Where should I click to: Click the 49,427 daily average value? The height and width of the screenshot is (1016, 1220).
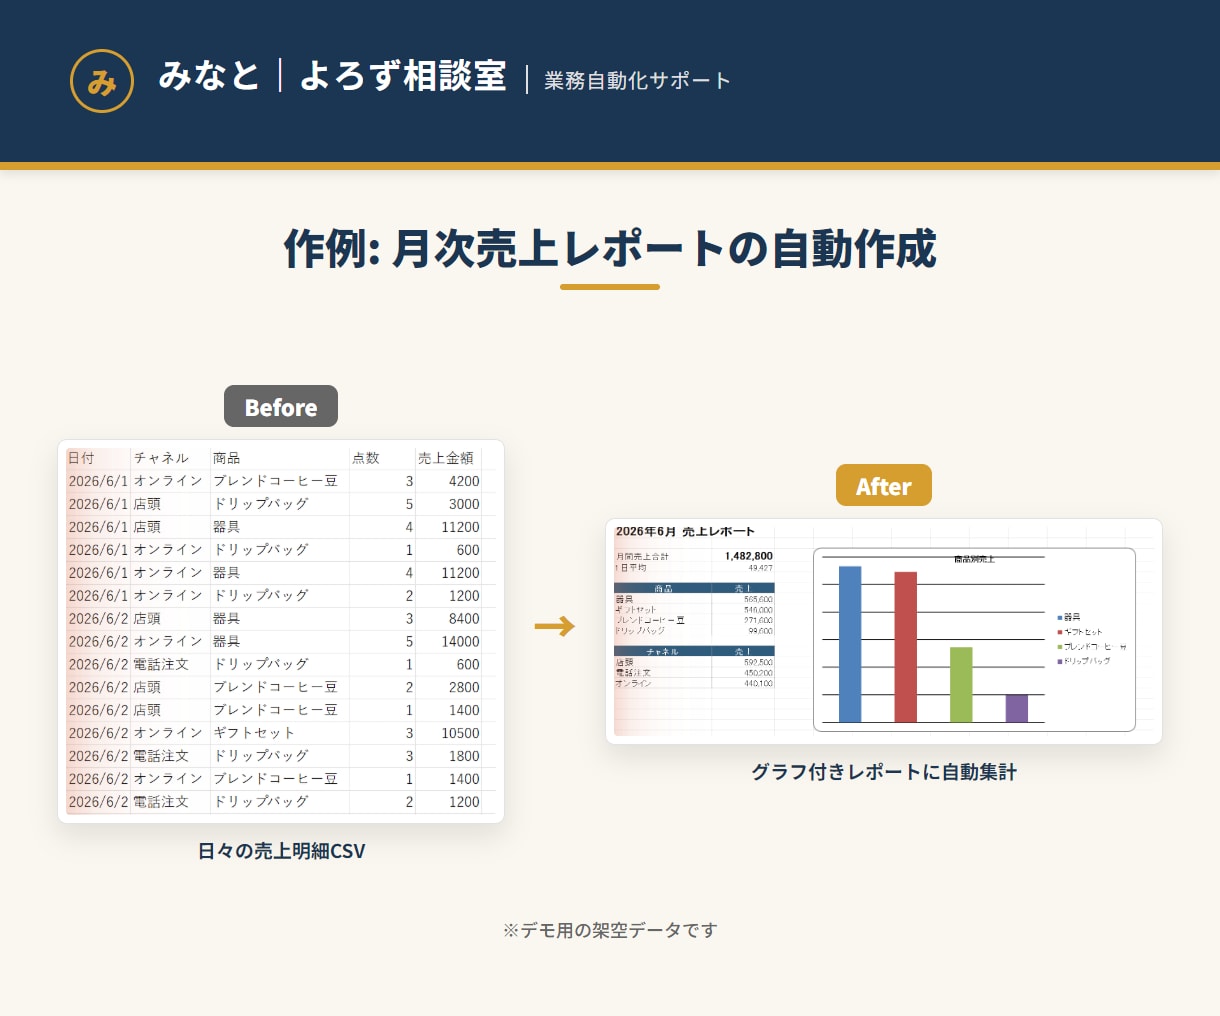pyautogui.click(x=760, y=568)
